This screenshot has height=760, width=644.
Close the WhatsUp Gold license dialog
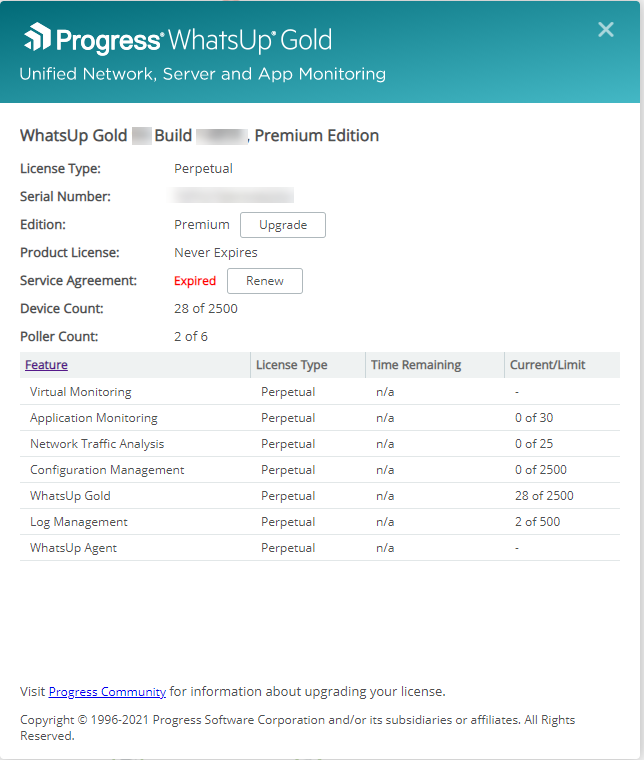coord(605,30)
